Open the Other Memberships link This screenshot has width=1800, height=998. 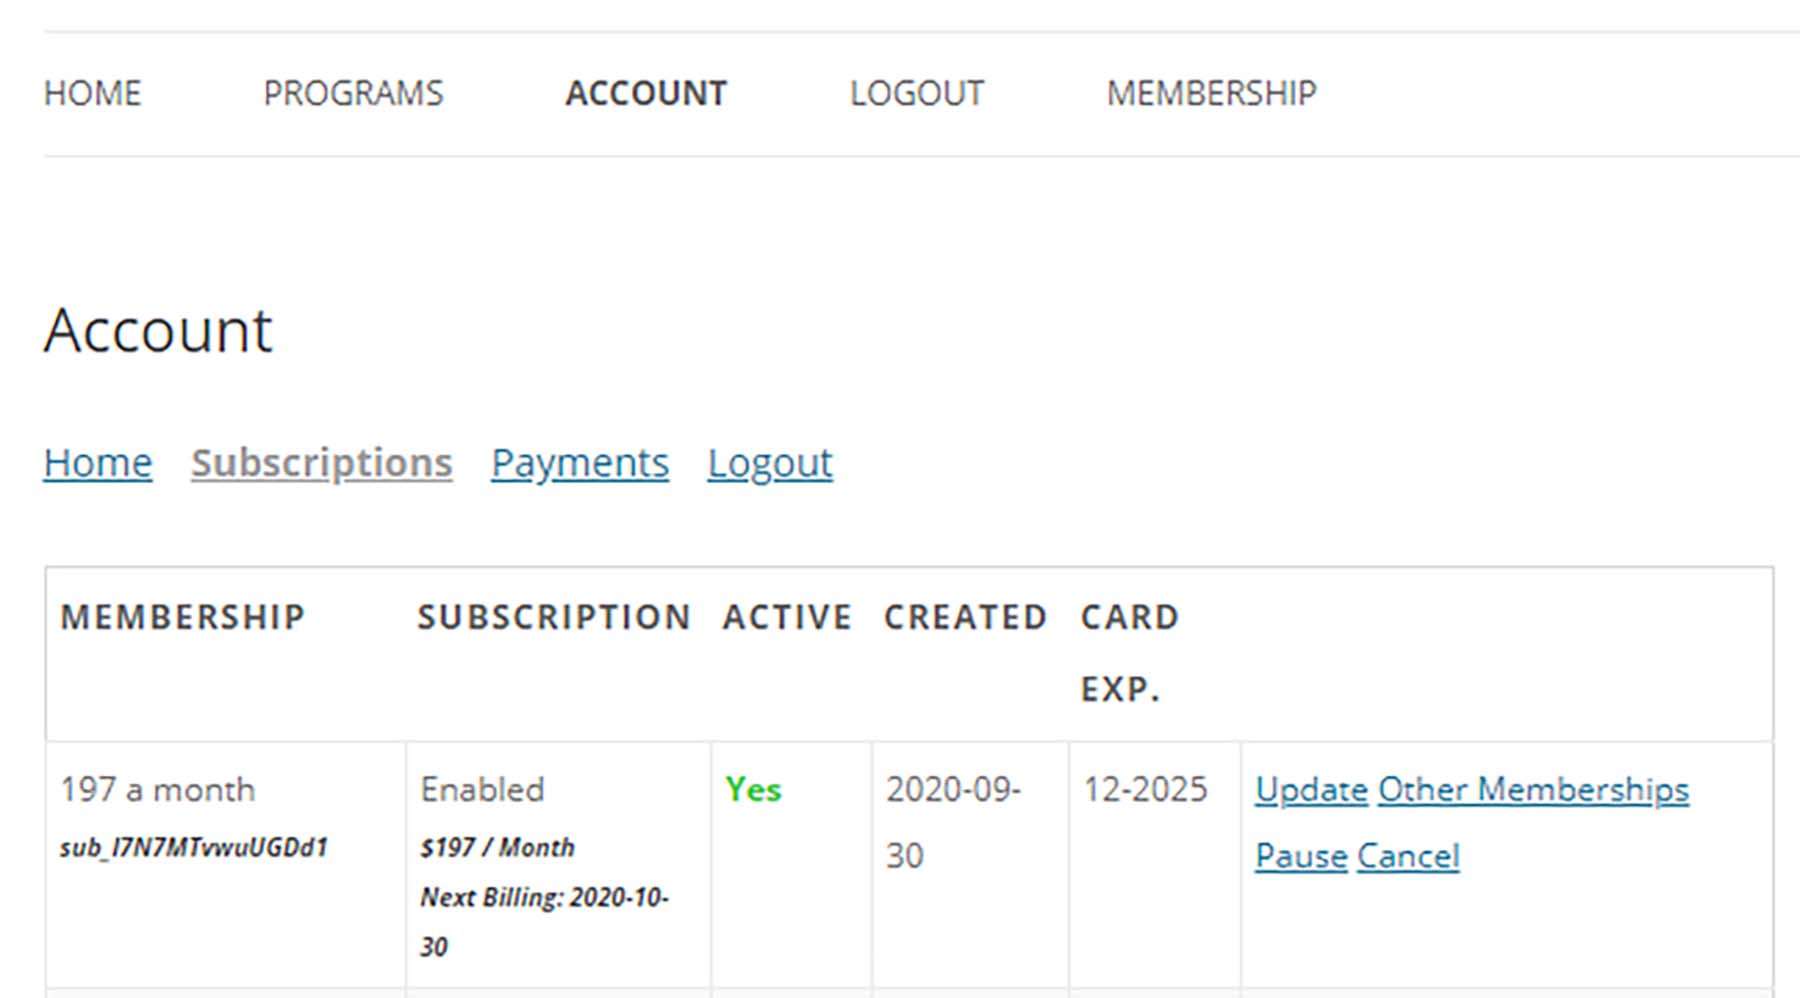[x=1533, y=790]
